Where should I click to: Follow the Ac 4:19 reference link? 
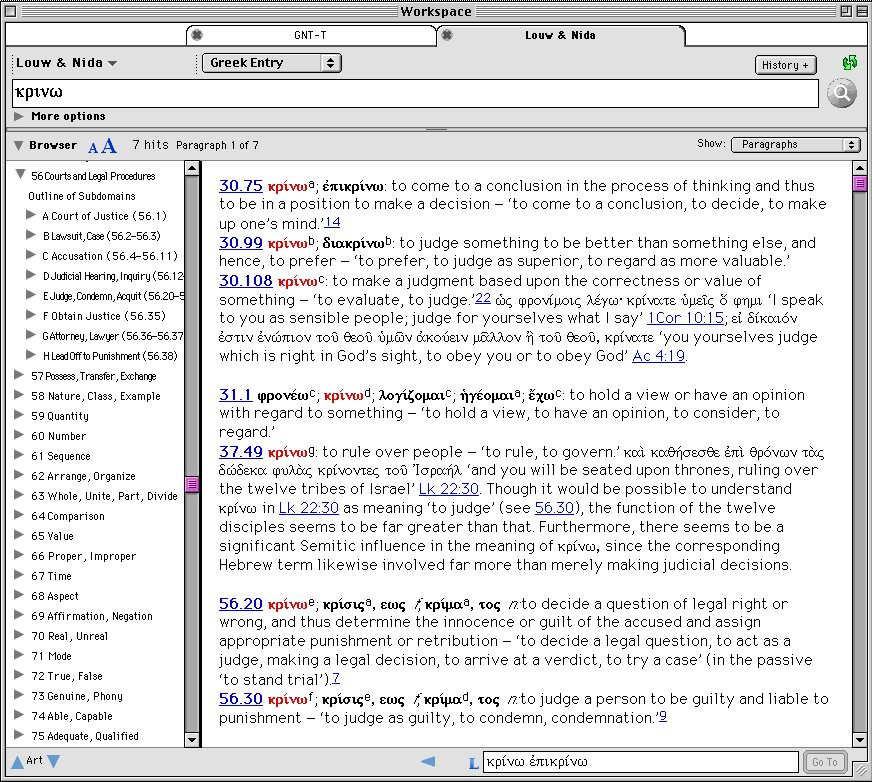658,356
